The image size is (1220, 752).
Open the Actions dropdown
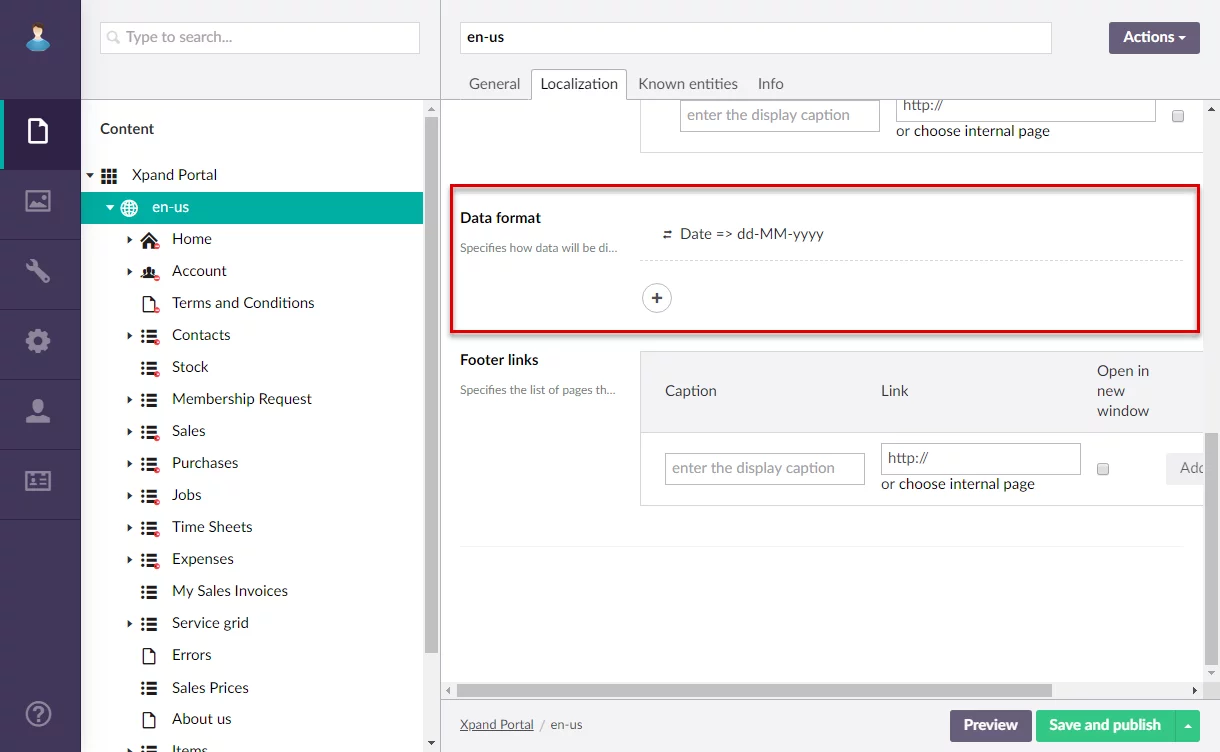point(1153,38)
